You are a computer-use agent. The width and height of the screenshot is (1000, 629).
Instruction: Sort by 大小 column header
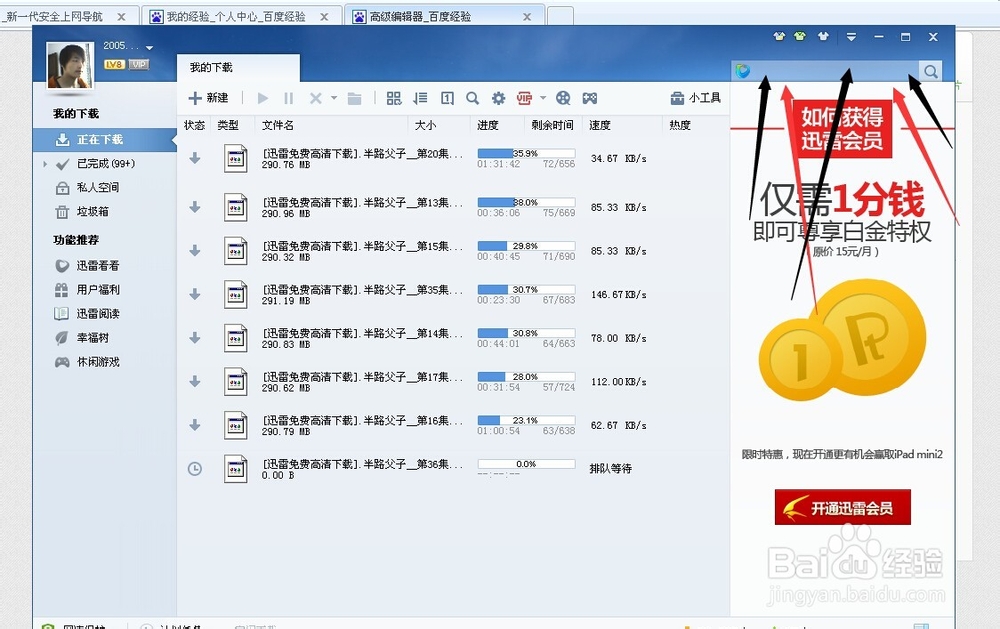425,125
